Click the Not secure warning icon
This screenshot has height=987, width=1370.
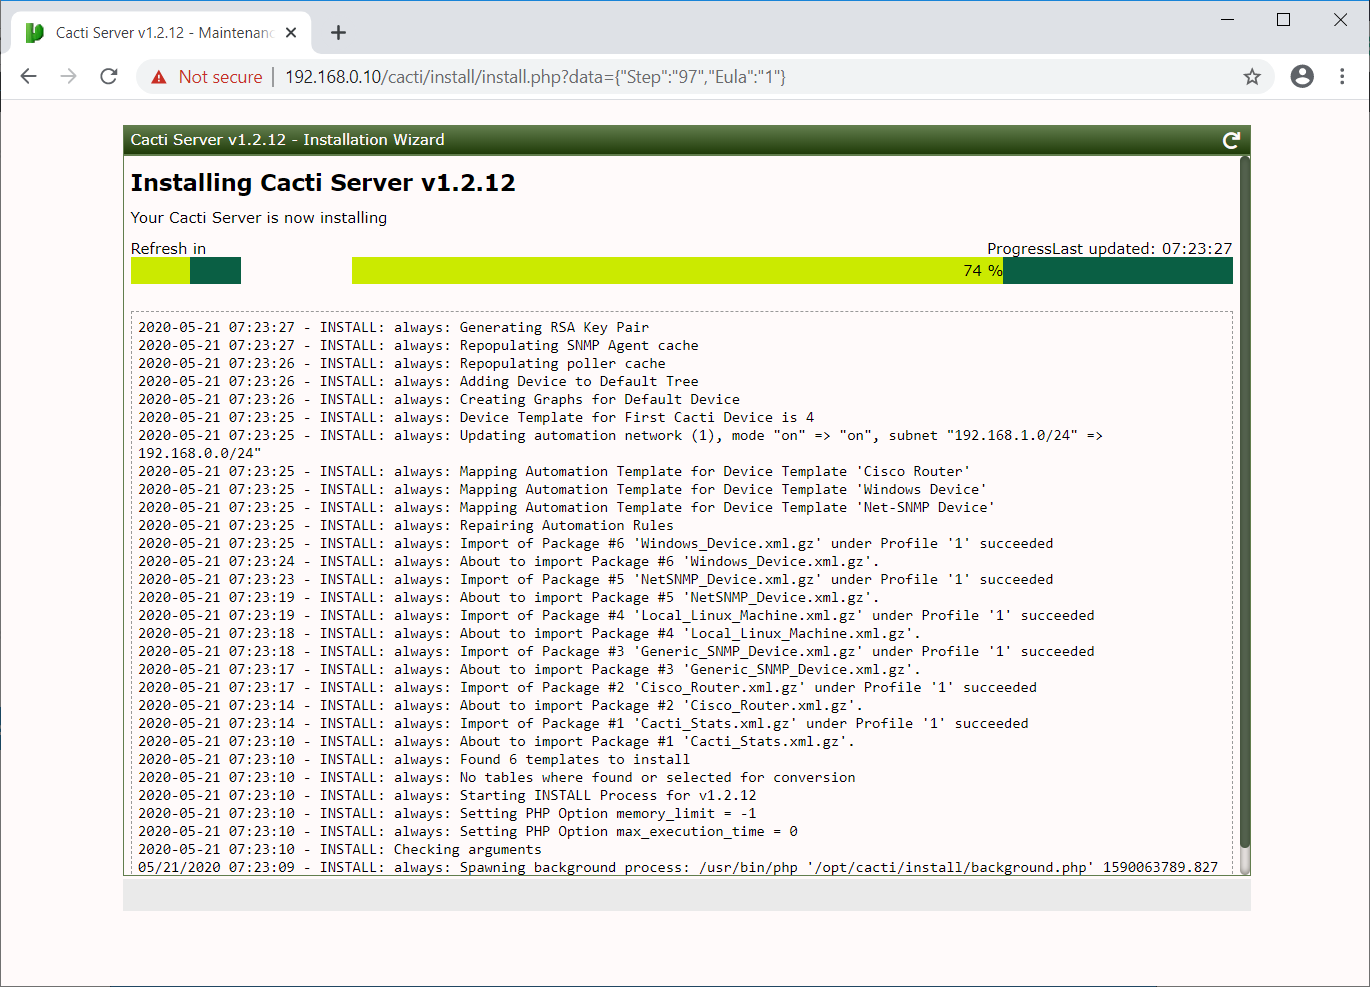(x=158, y=77)
